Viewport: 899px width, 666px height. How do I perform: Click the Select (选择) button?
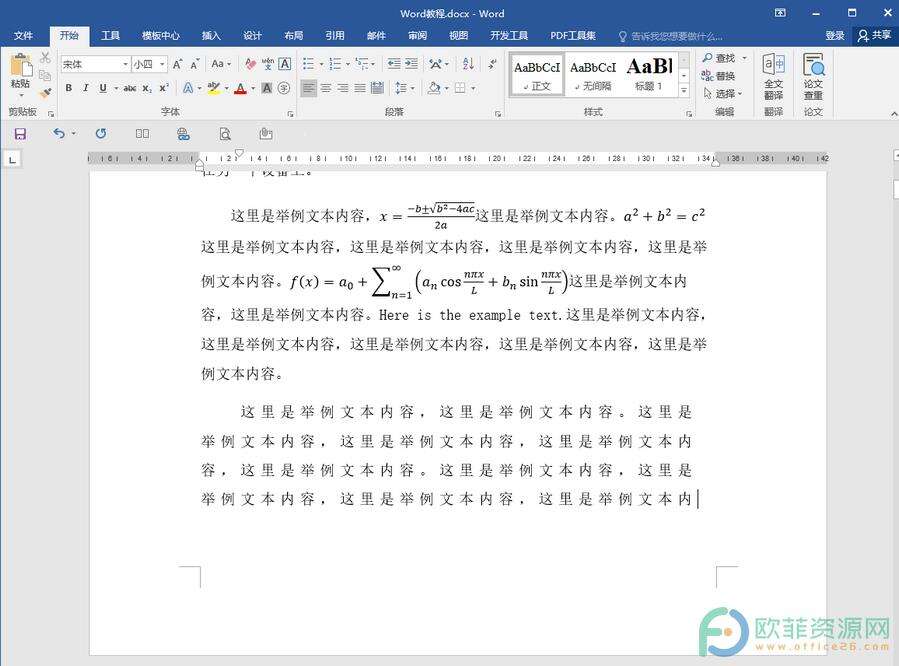click(722, 93)
